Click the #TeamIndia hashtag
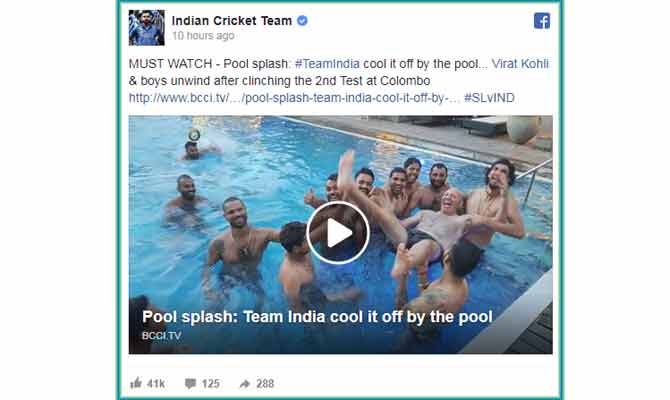Screen dimensions: 670x400 click(x=327, y=64)
